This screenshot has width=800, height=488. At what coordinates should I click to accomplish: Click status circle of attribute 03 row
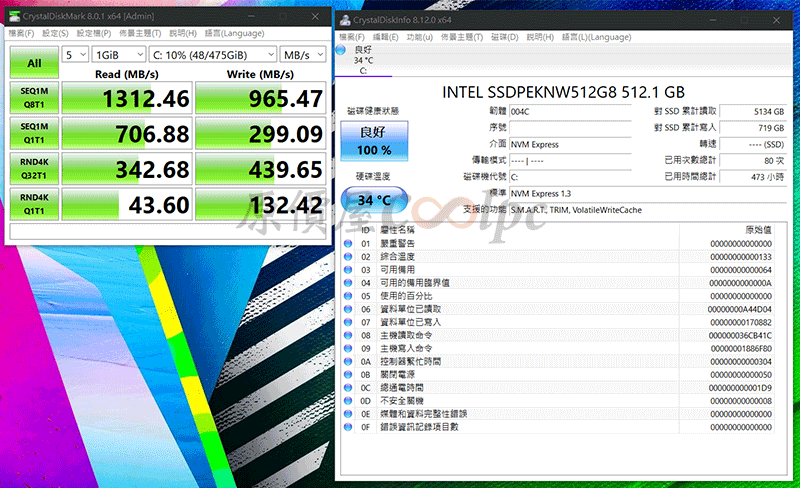pyautogui.click(x=348, y=270)
